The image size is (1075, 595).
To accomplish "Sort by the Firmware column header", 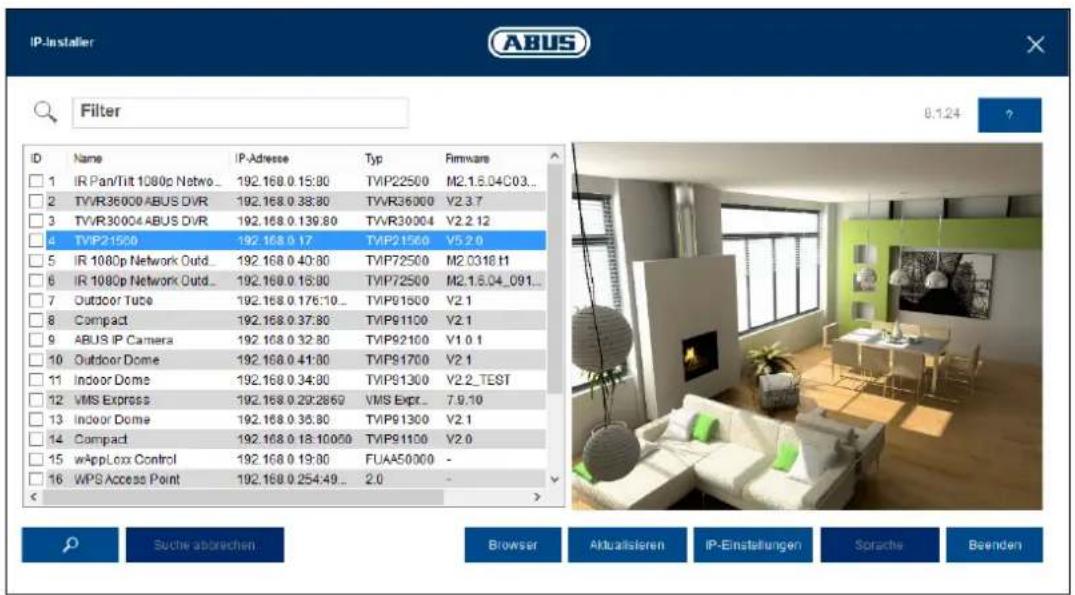I will point(468,158).
